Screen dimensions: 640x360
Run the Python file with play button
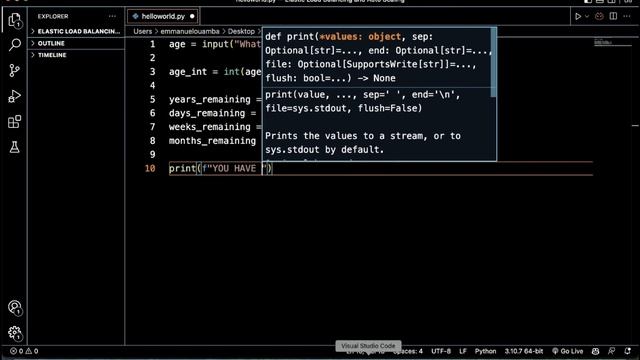click(x=578, y=16)
